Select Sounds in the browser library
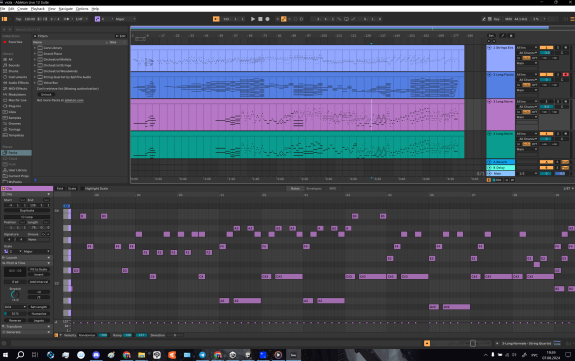This screenshot has width=575, height=361. pos(14,65)
